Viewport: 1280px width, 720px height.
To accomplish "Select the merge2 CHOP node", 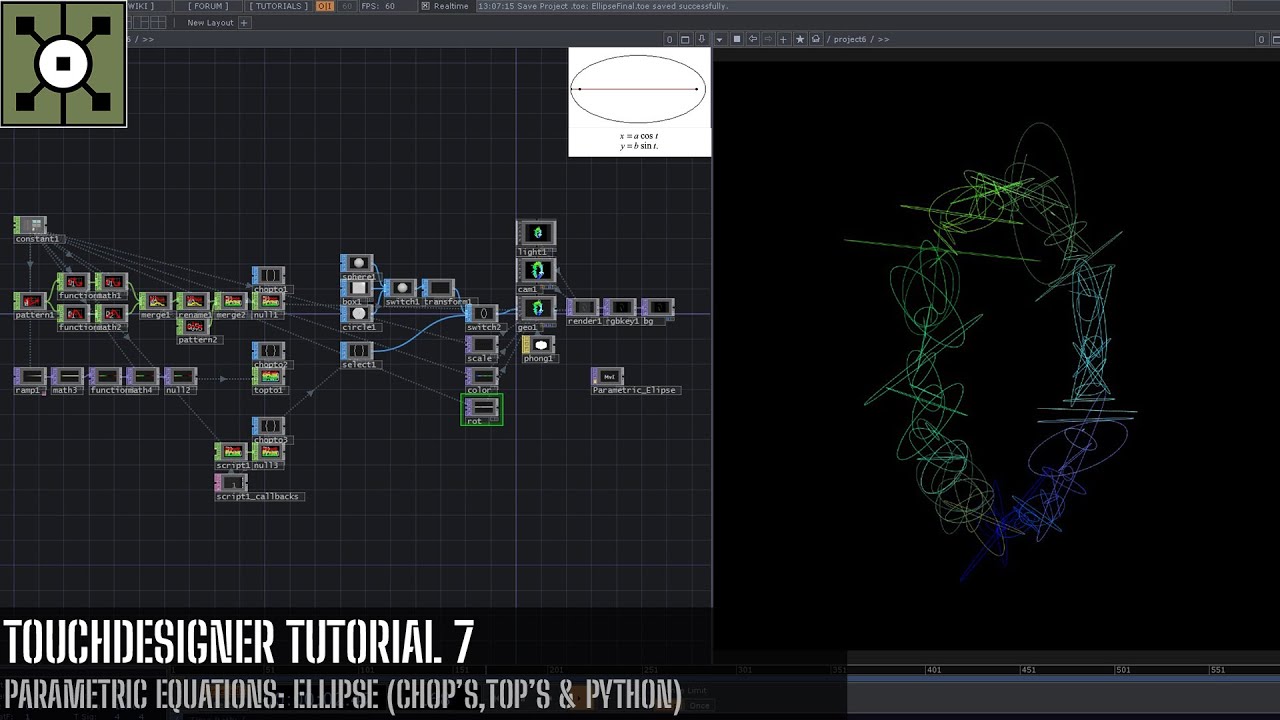I will pyautogui.click(x=230, y=301).
